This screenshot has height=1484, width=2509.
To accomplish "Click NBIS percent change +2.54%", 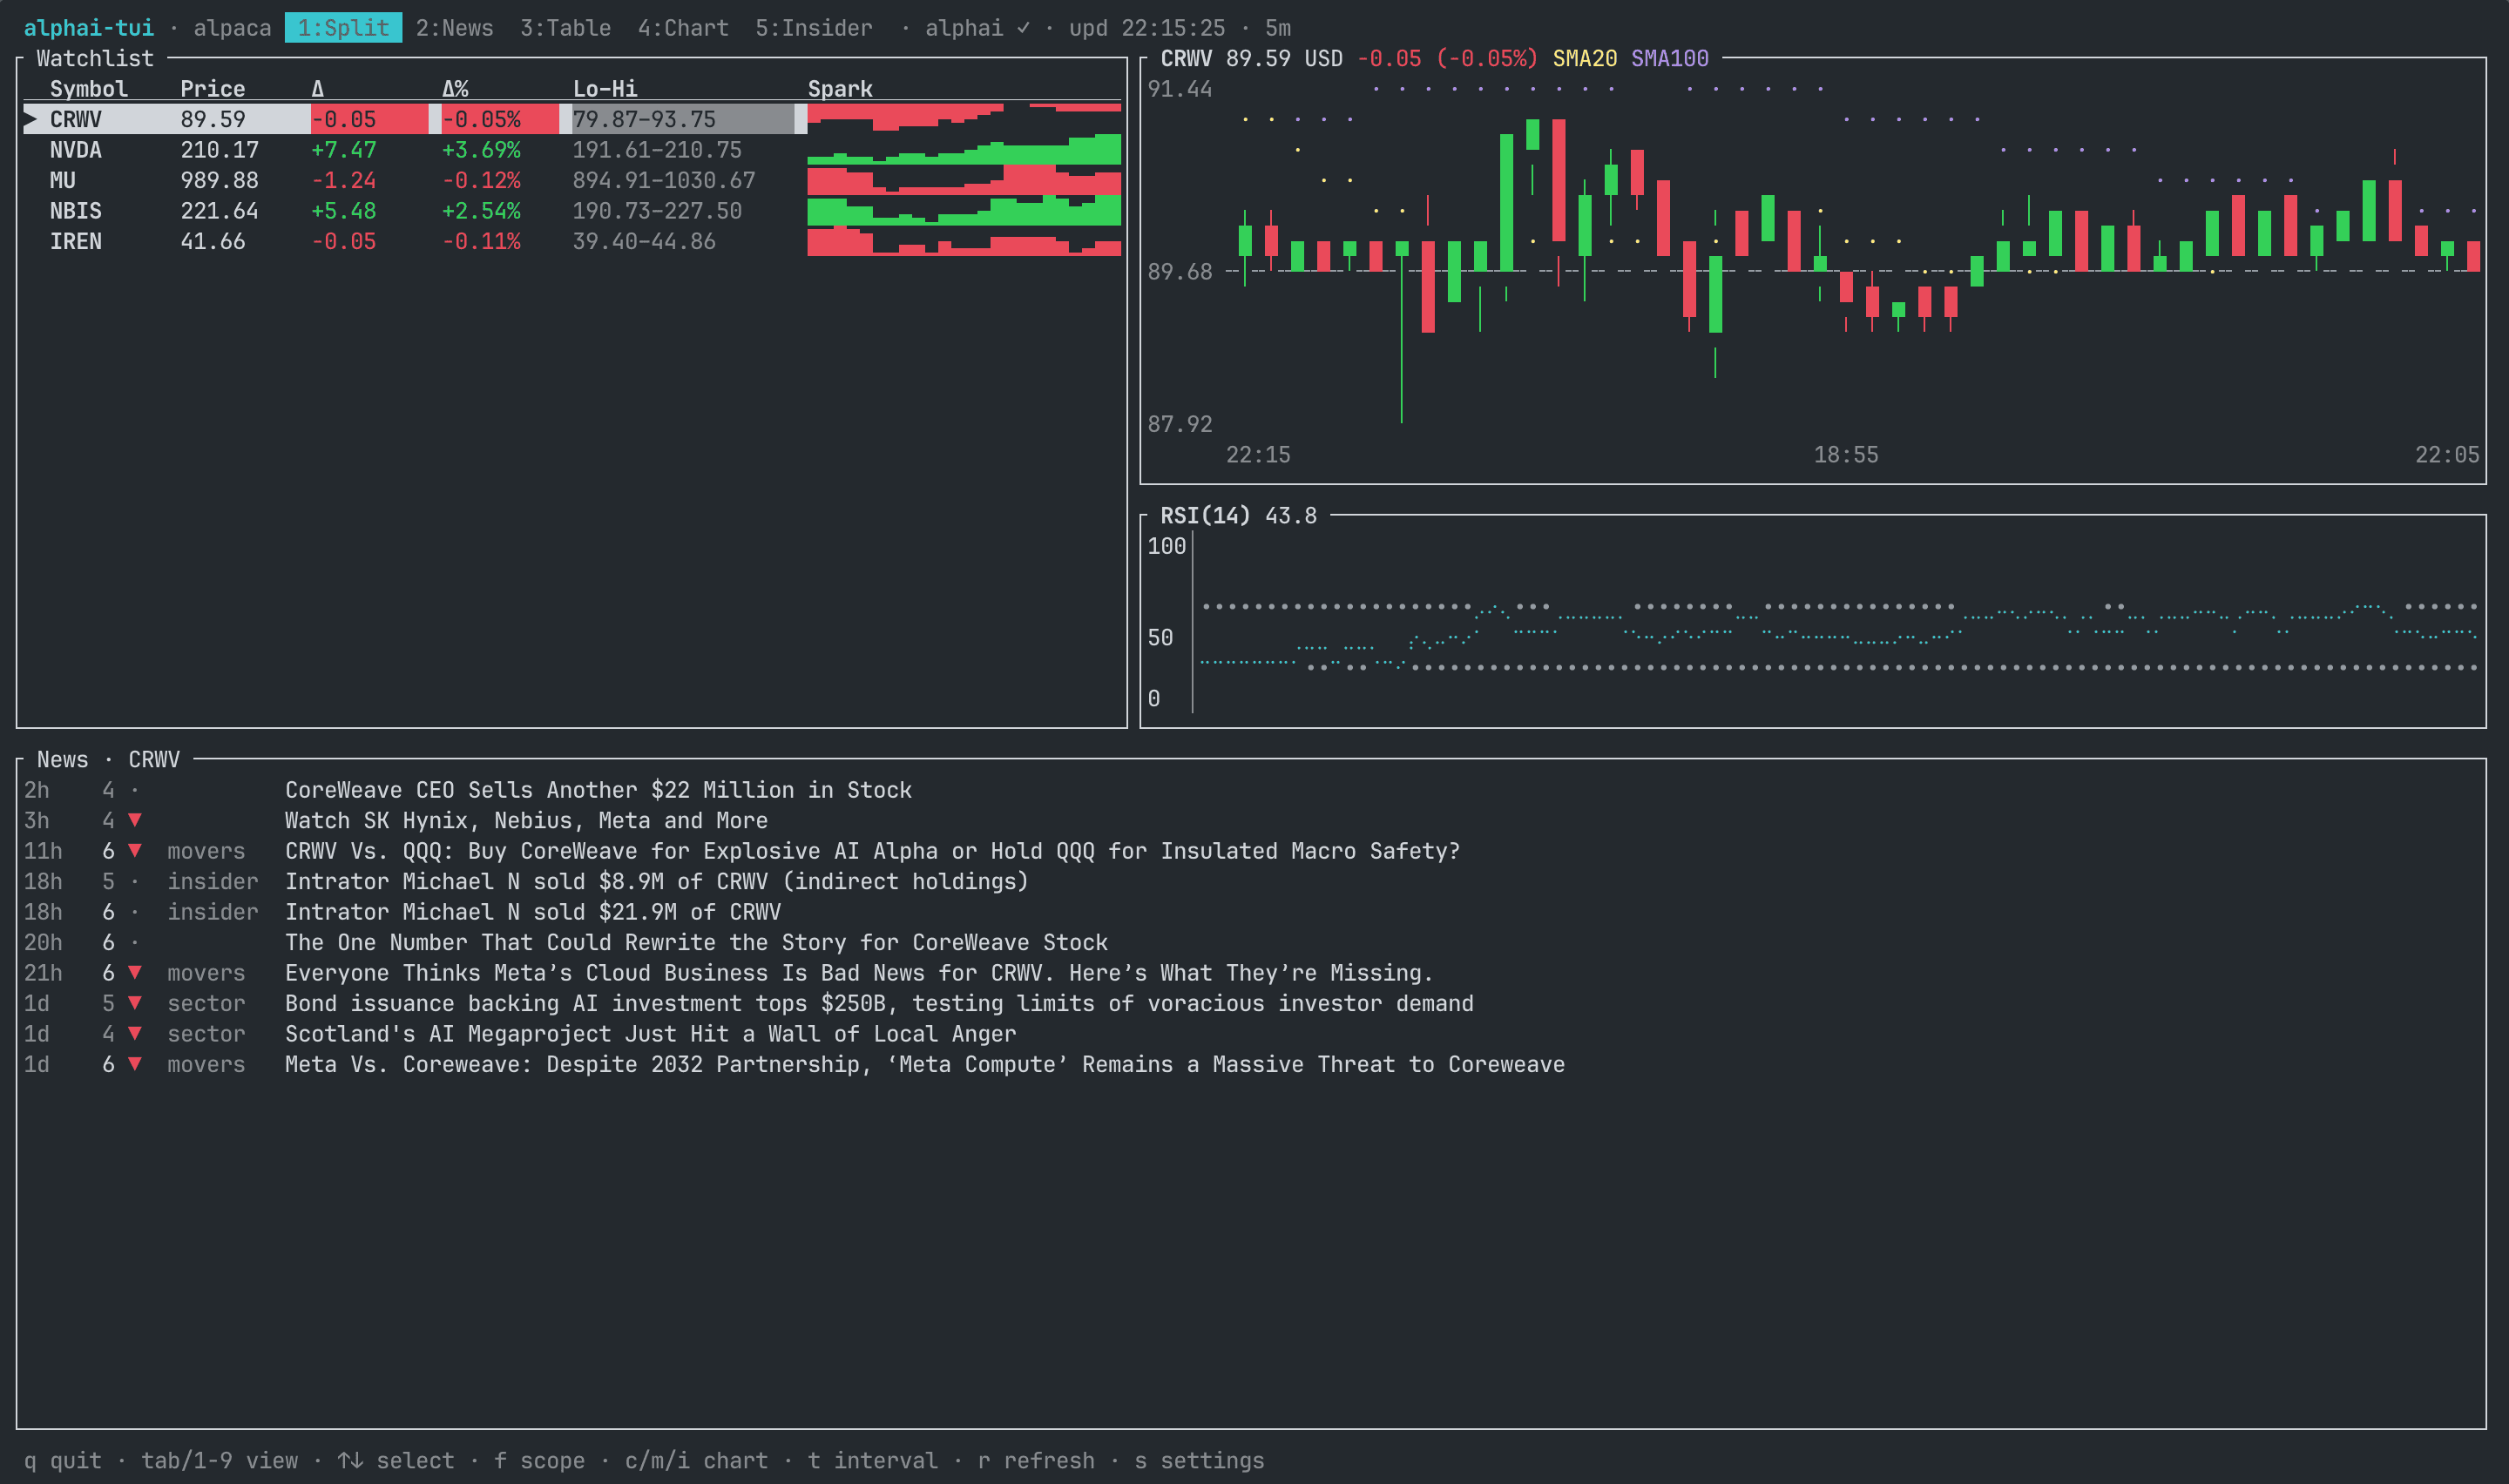I will pos(481,211).
